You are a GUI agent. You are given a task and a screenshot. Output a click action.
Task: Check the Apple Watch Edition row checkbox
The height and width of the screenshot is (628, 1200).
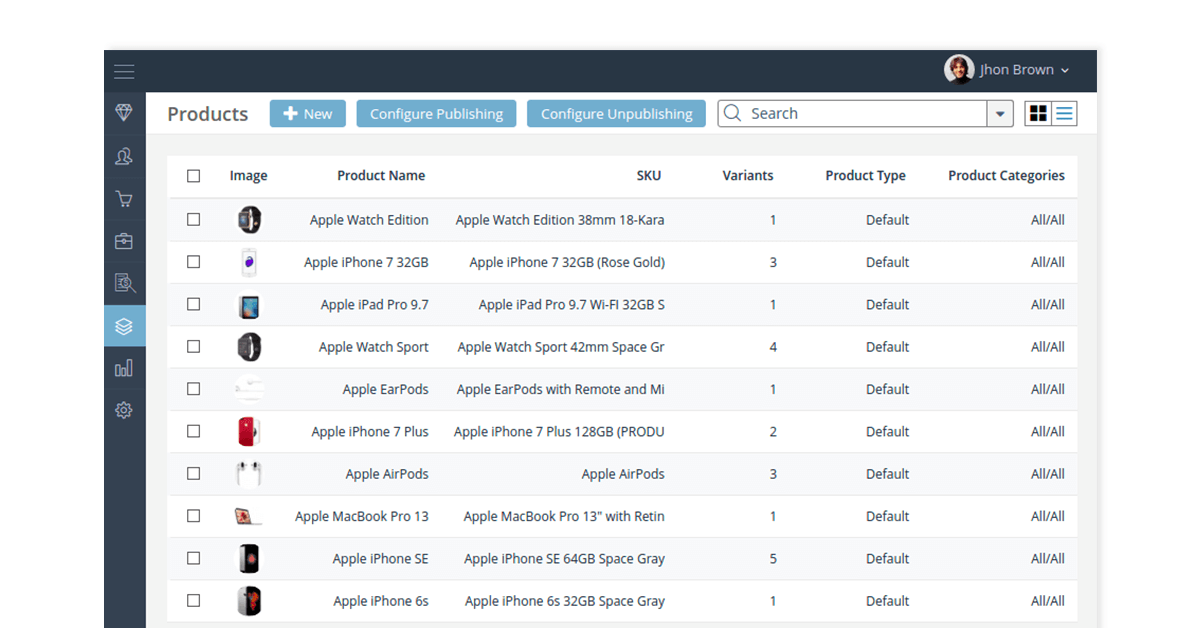[x=193, y=220]
